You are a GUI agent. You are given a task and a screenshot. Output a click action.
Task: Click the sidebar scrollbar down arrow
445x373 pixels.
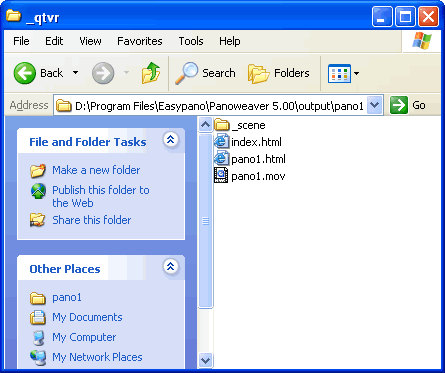(x=205, y=360)
